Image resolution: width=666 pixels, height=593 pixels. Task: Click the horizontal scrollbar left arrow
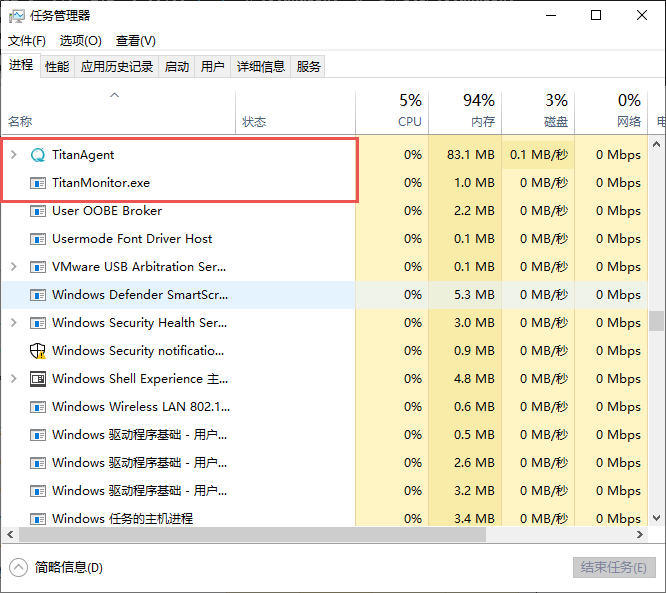(11, 535)
